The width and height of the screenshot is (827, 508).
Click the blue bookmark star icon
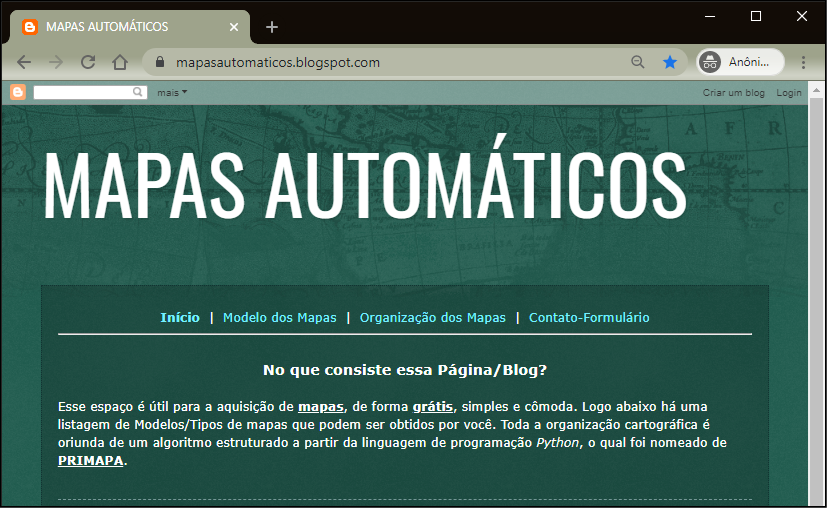[x=670, y=62]
